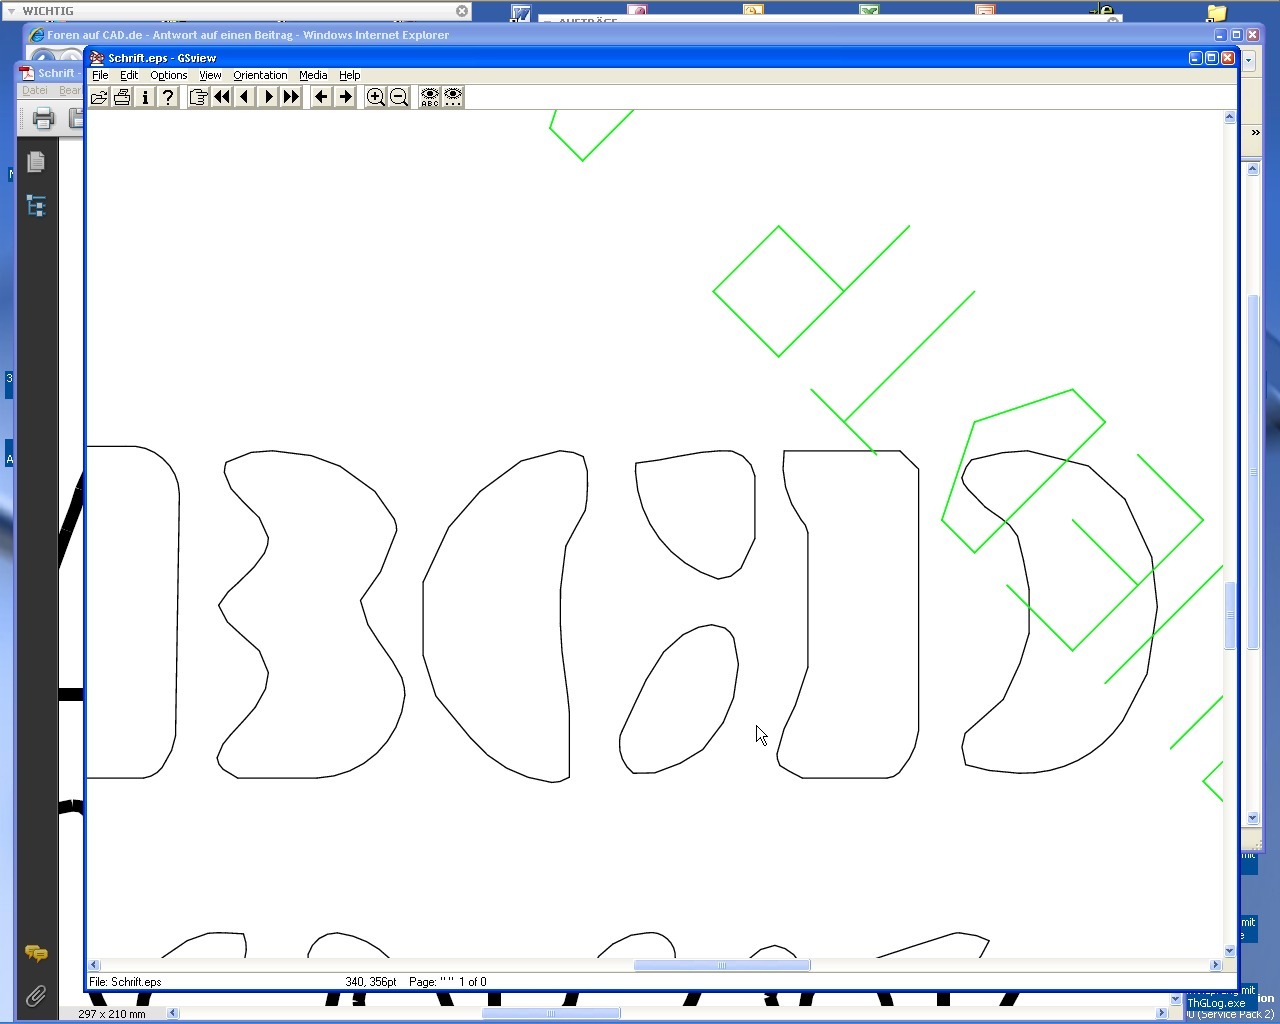Click the Info (i) icon in GSview toolbar
The width and height of the screenshot is (1280, 1024).
point(145,97)
